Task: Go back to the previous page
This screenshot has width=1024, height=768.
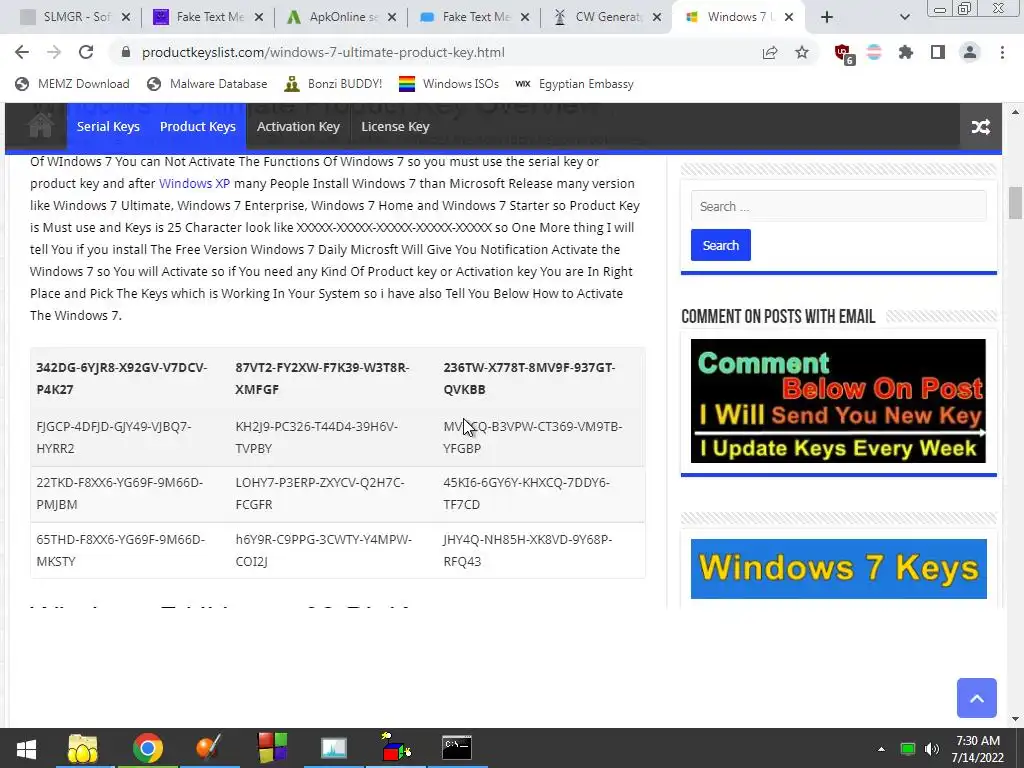Action: point(22,52)
